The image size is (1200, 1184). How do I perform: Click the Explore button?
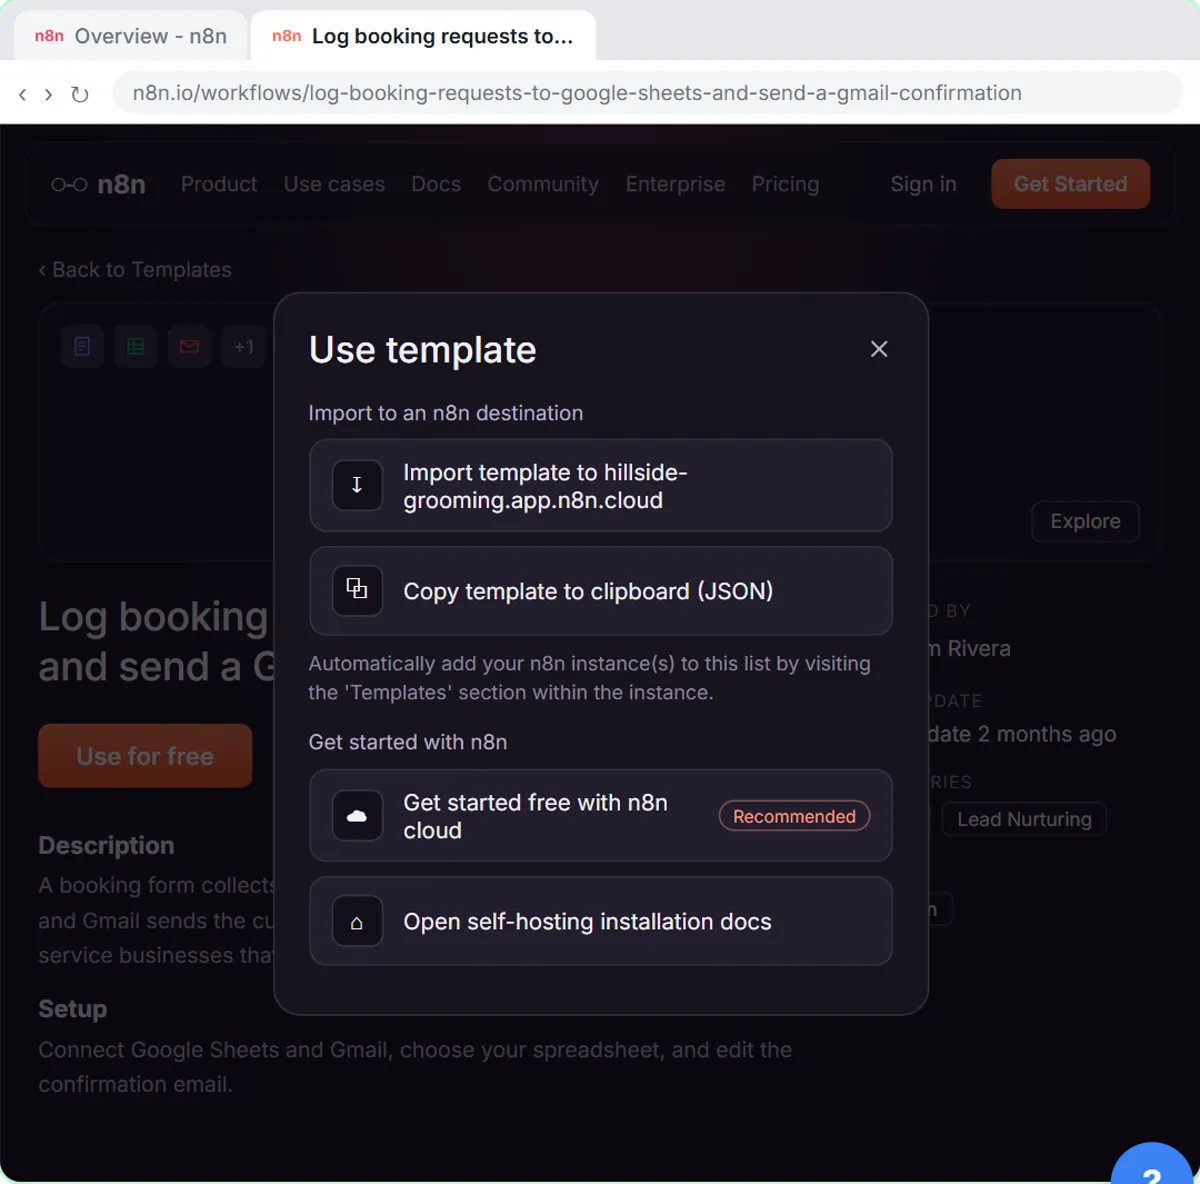click(1085, 521)
